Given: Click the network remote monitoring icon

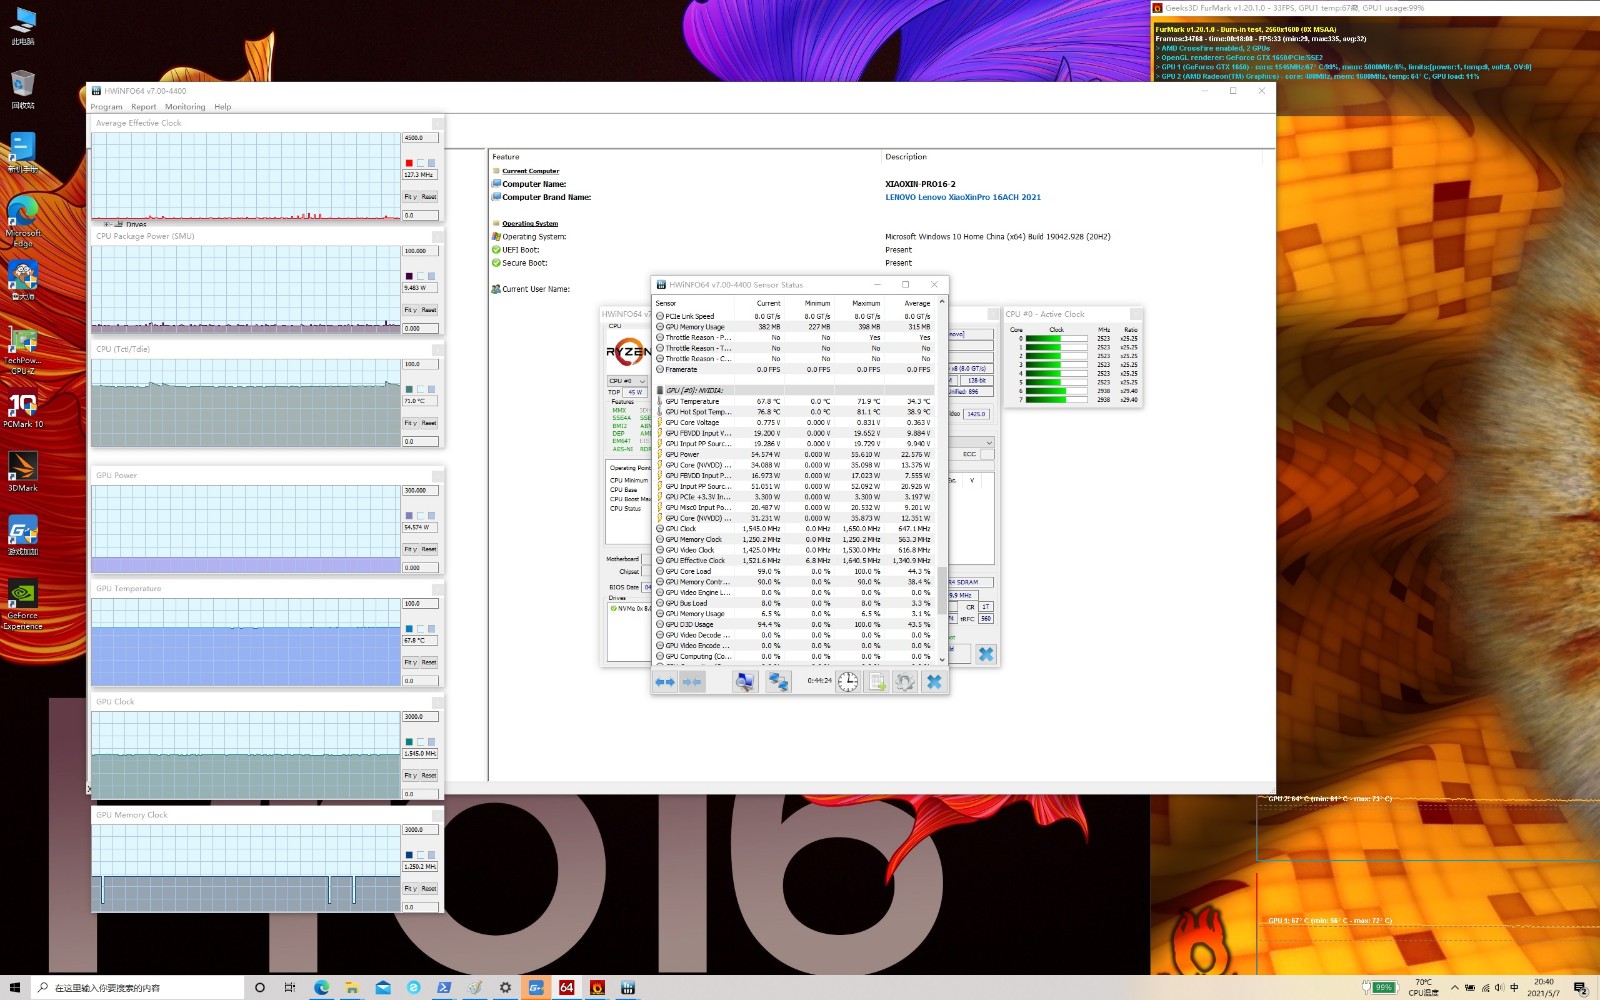Looking at the screenshot, I should (778, 682).
